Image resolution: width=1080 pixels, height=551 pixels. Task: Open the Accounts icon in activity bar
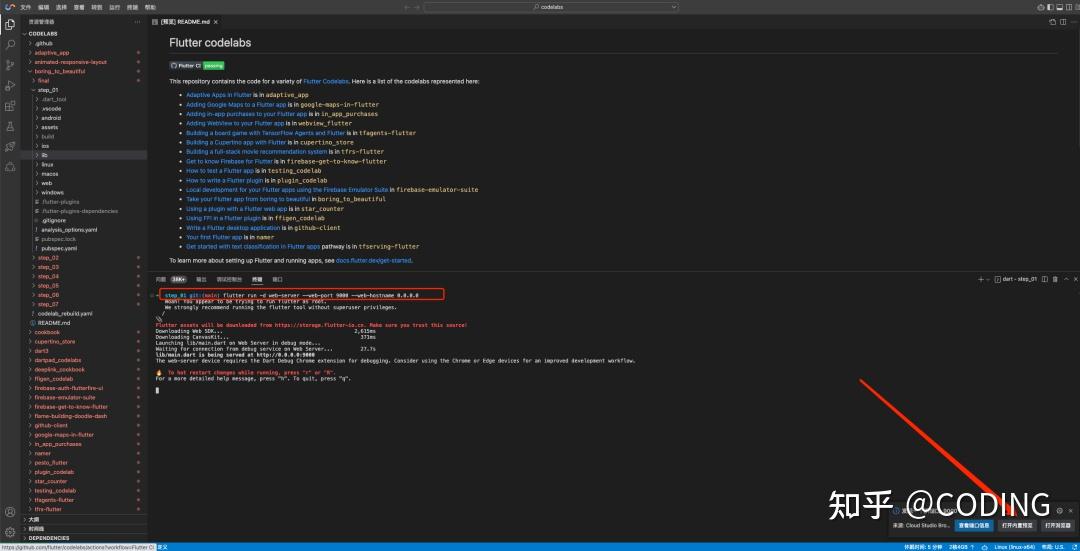(x=10, y=512)
